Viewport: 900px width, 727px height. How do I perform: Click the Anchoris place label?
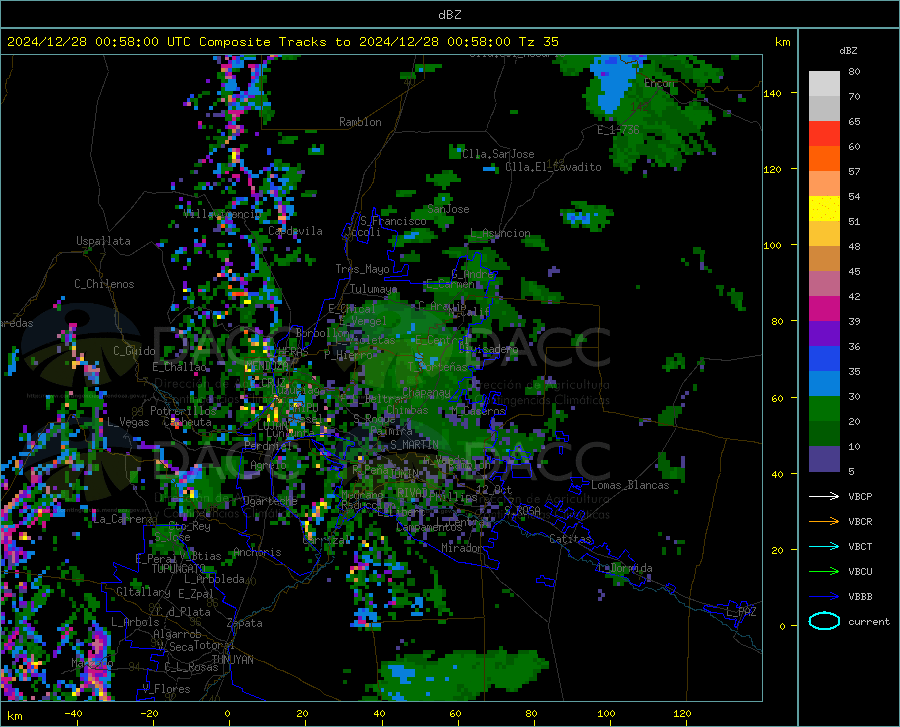[x=257, y=552]
